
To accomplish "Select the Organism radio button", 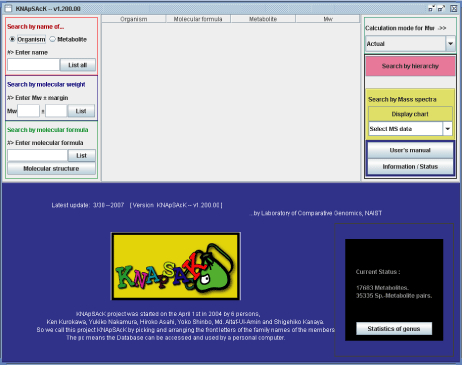I will 12,39.
